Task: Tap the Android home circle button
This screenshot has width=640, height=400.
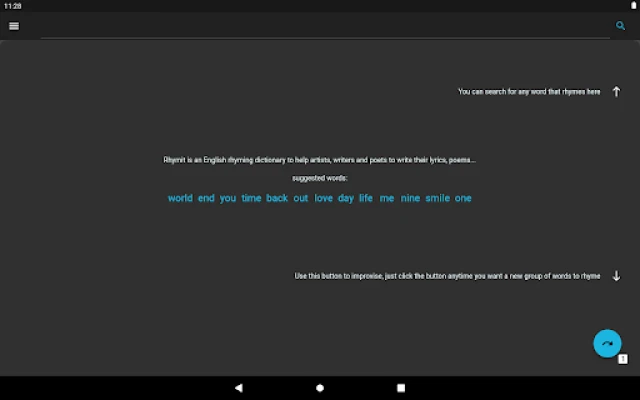Action: pyautogui.click(x=320, y=388)
